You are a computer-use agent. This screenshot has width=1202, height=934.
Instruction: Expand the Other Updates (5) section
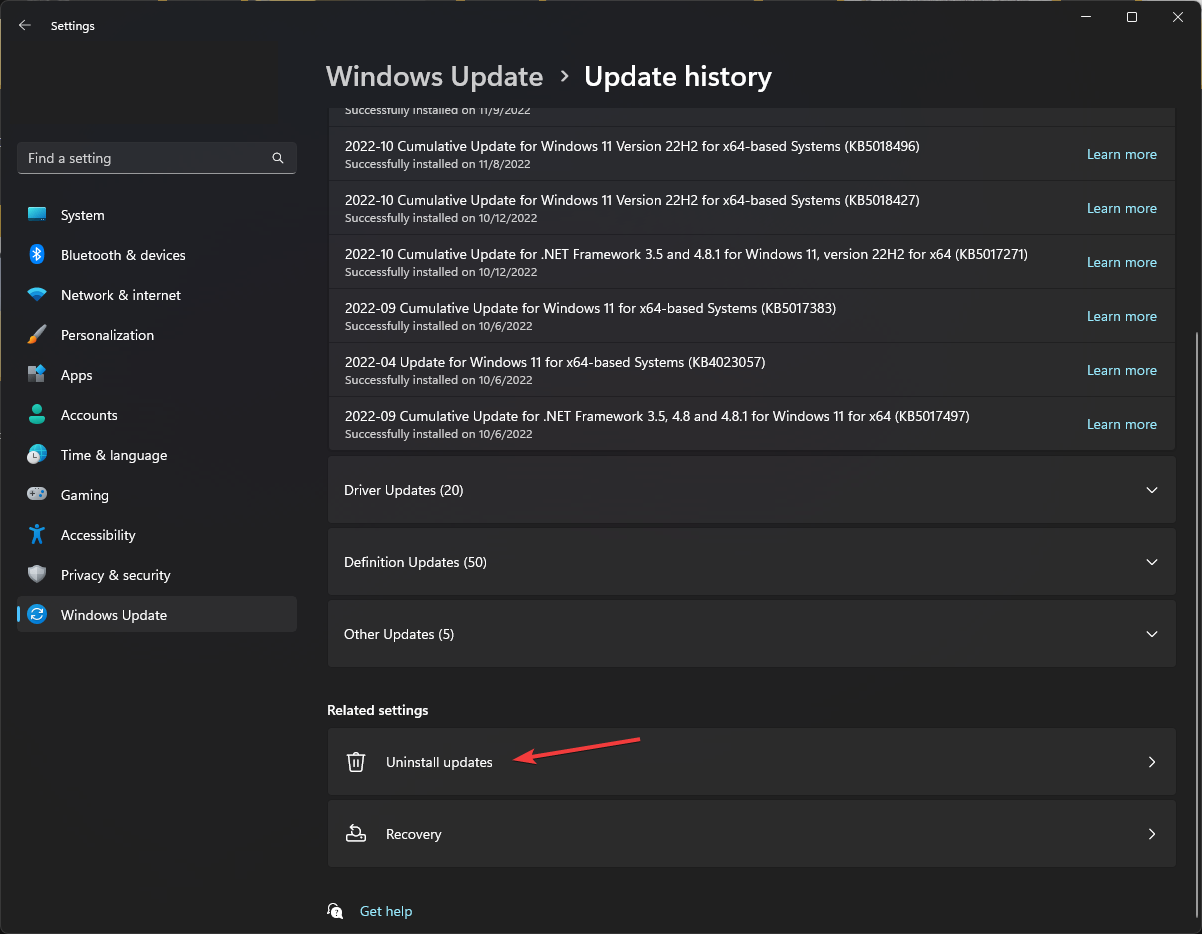point(751,634)
